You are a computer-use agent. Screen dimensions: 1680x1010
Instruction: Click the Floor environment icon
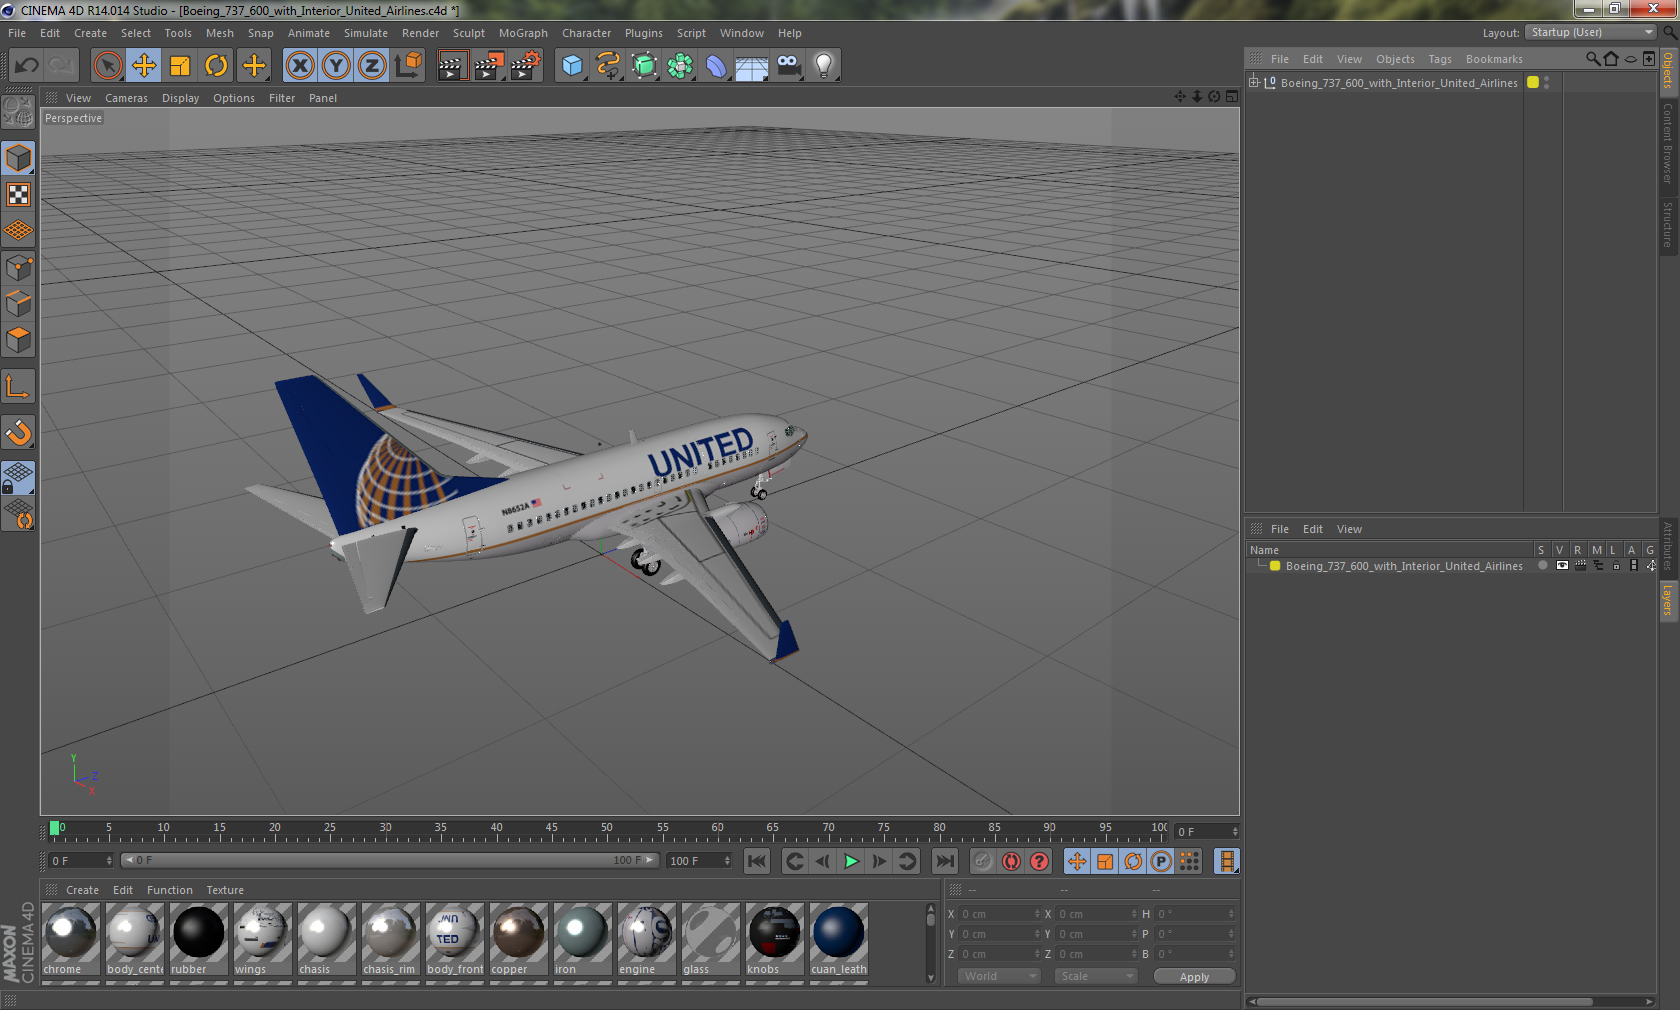[x=752, y=66]
